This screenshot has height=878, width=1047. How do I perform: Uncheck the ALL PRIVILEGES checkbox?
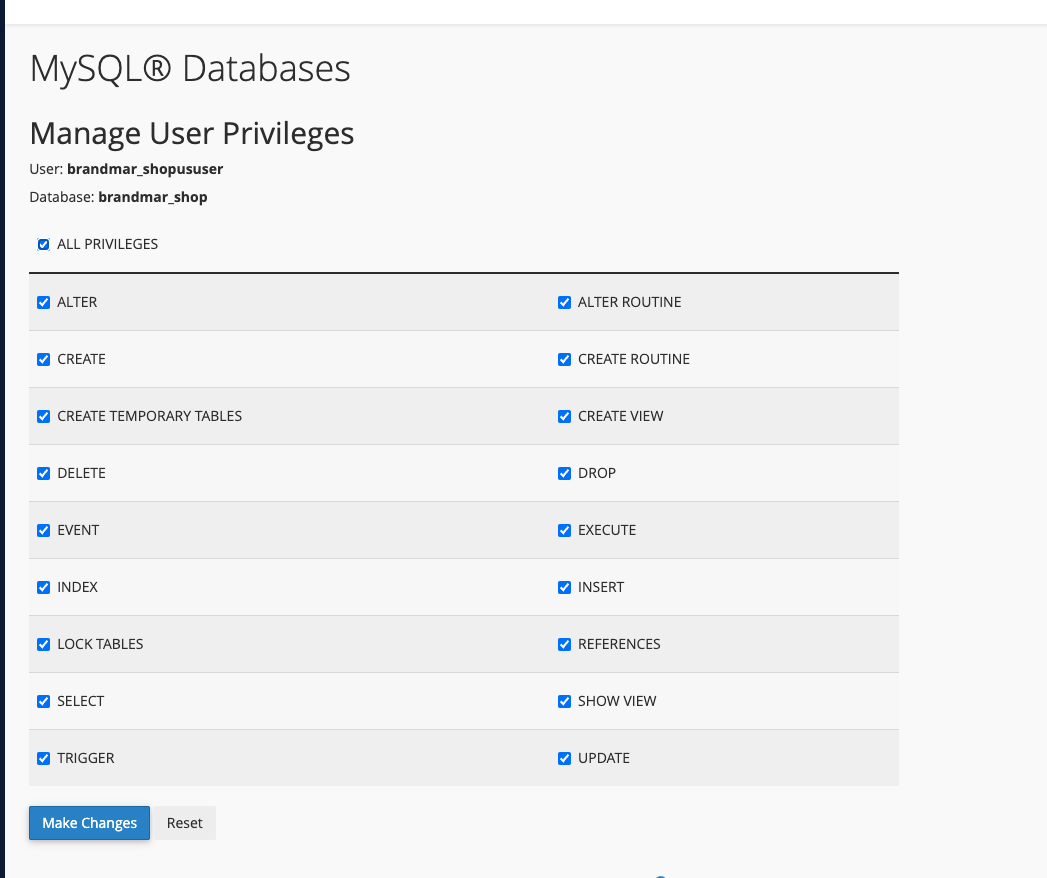[43, 244]
